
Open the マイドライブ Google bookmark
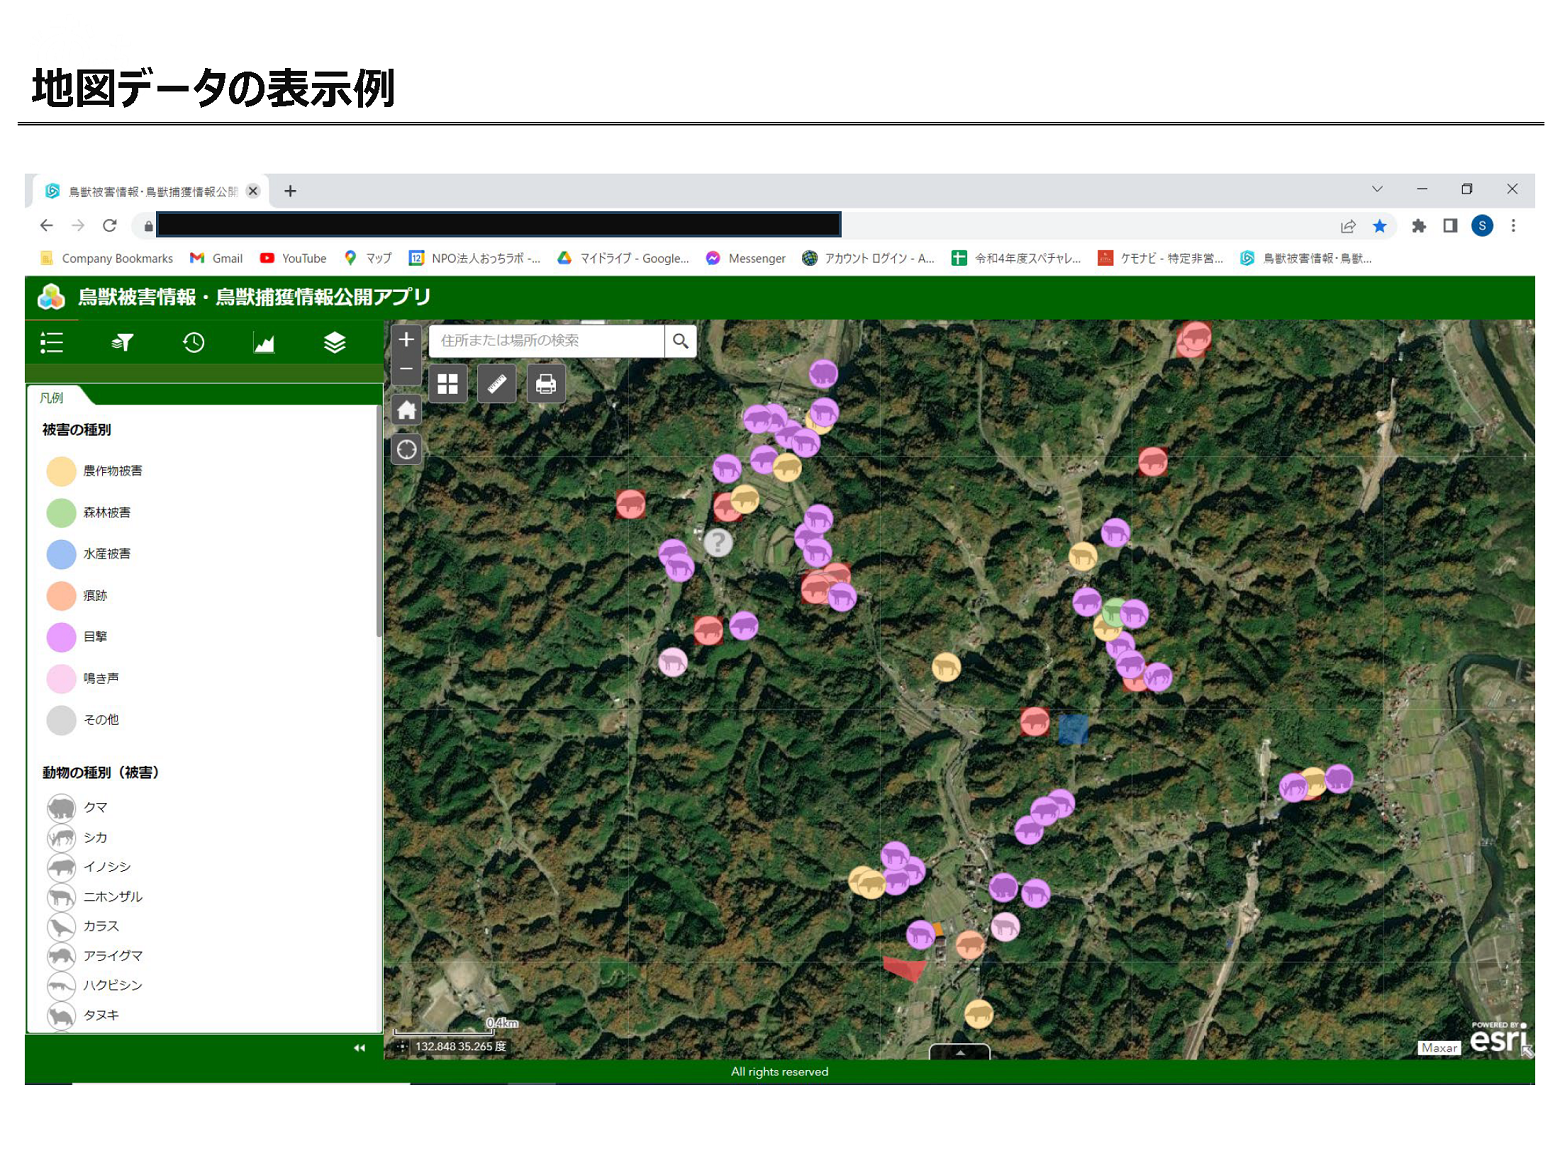click(623, 258)
